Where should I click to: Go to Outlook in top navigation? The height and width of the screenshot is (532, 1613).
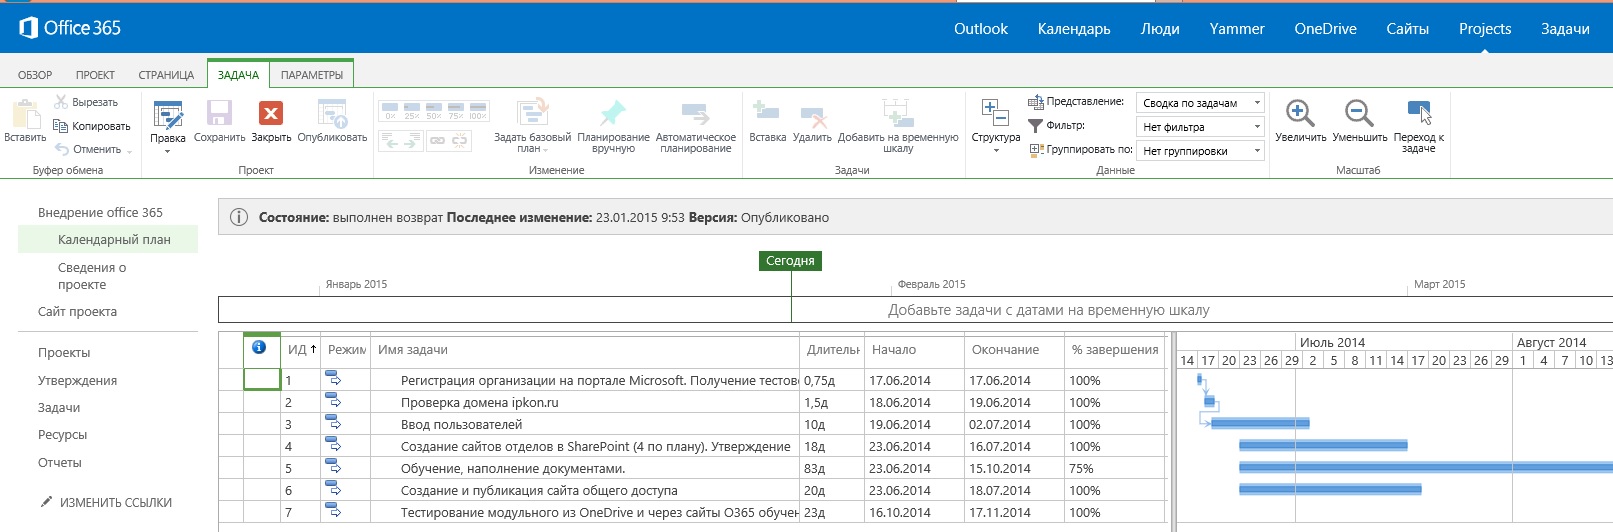[981, 29]
